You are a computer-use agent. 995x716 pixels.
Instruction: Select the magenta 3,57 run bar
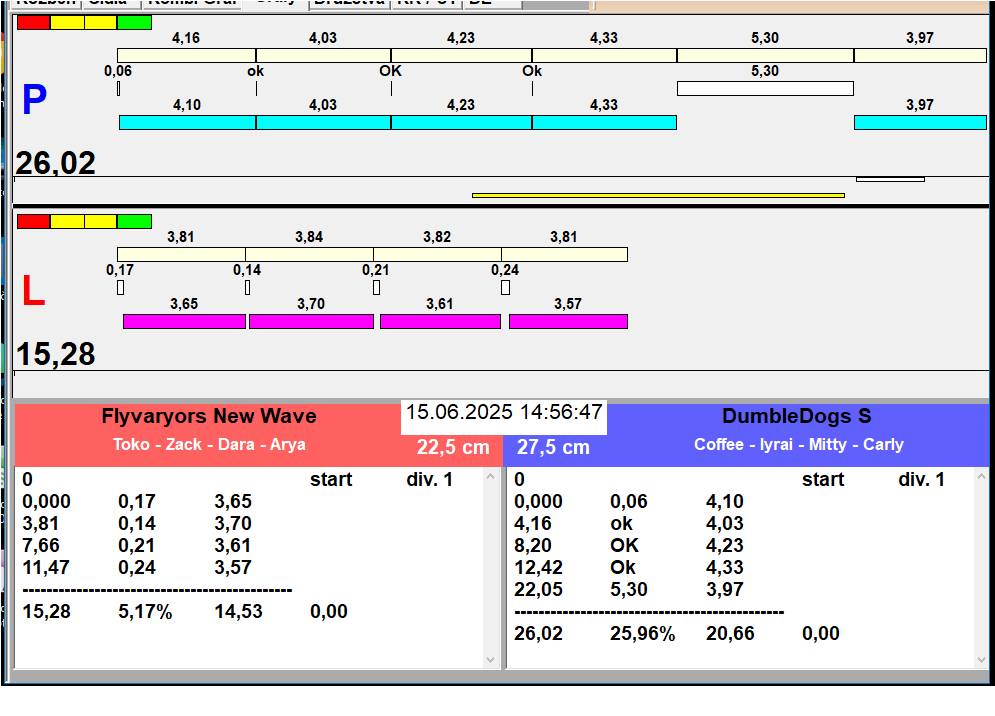pyautogui.click(x=567, y=321)
